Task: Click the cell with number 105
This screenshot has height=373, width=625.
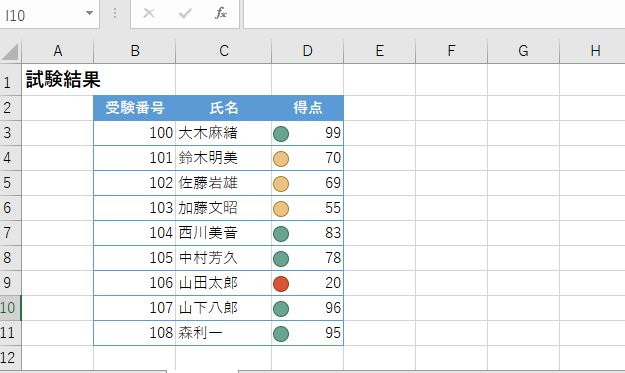Action: point(135,258)
